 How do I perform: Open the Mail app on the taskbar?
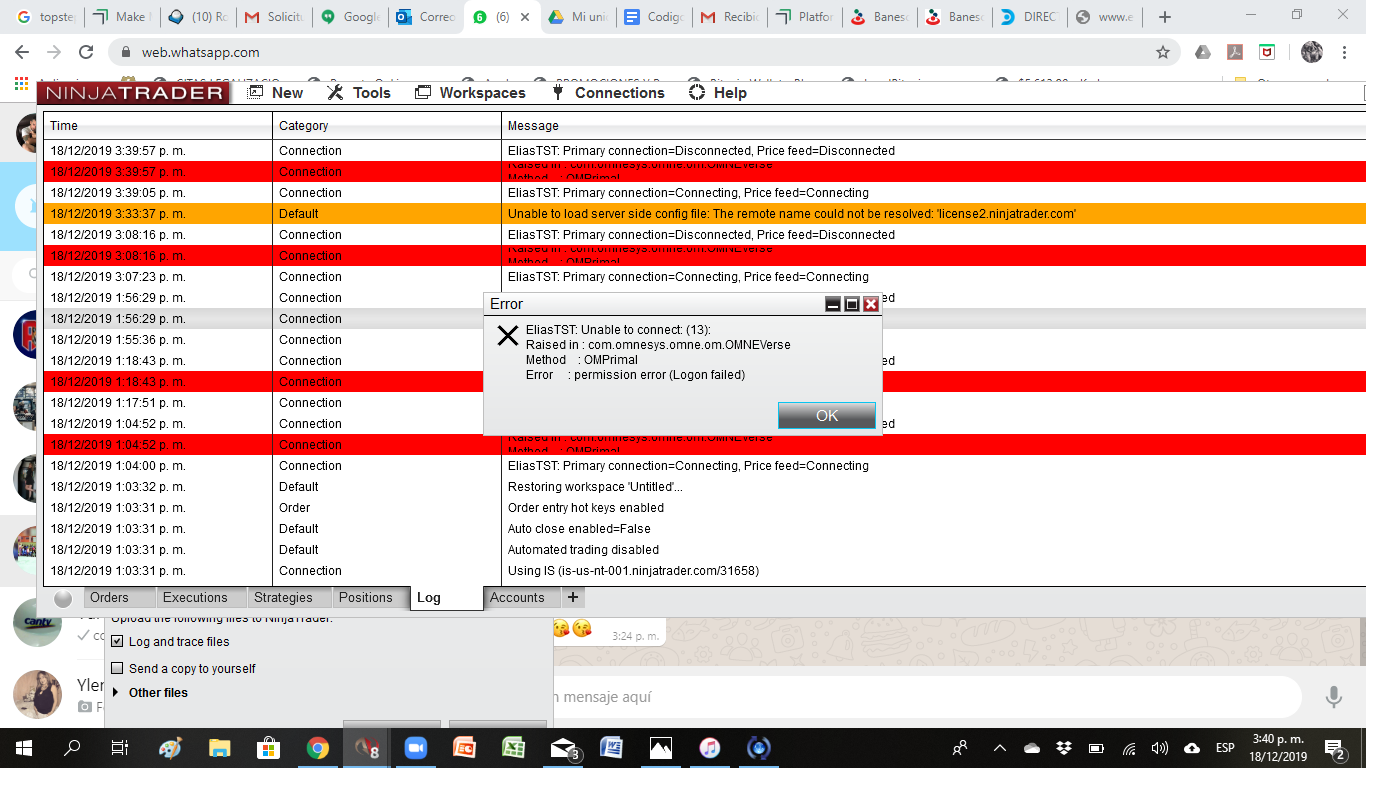(x=564, y=748)
